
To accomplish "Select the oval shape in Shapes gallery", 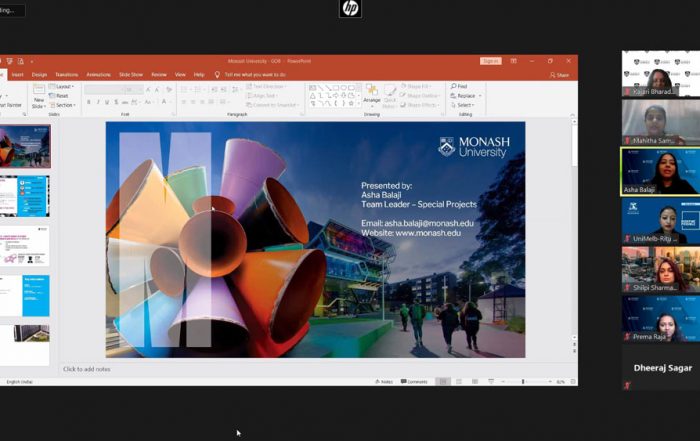I will tap(344, 88).
